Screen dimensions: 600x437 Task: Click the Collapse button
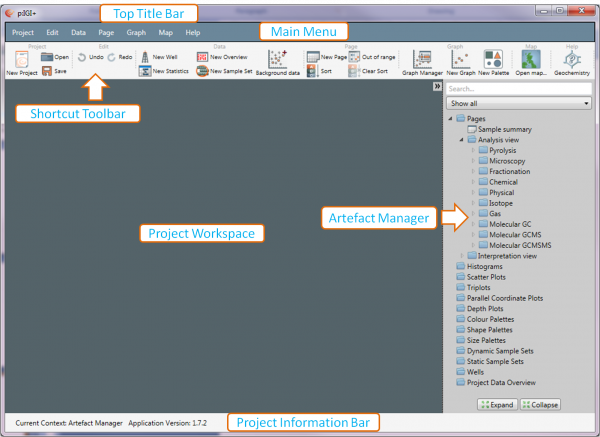coord(540,404)
